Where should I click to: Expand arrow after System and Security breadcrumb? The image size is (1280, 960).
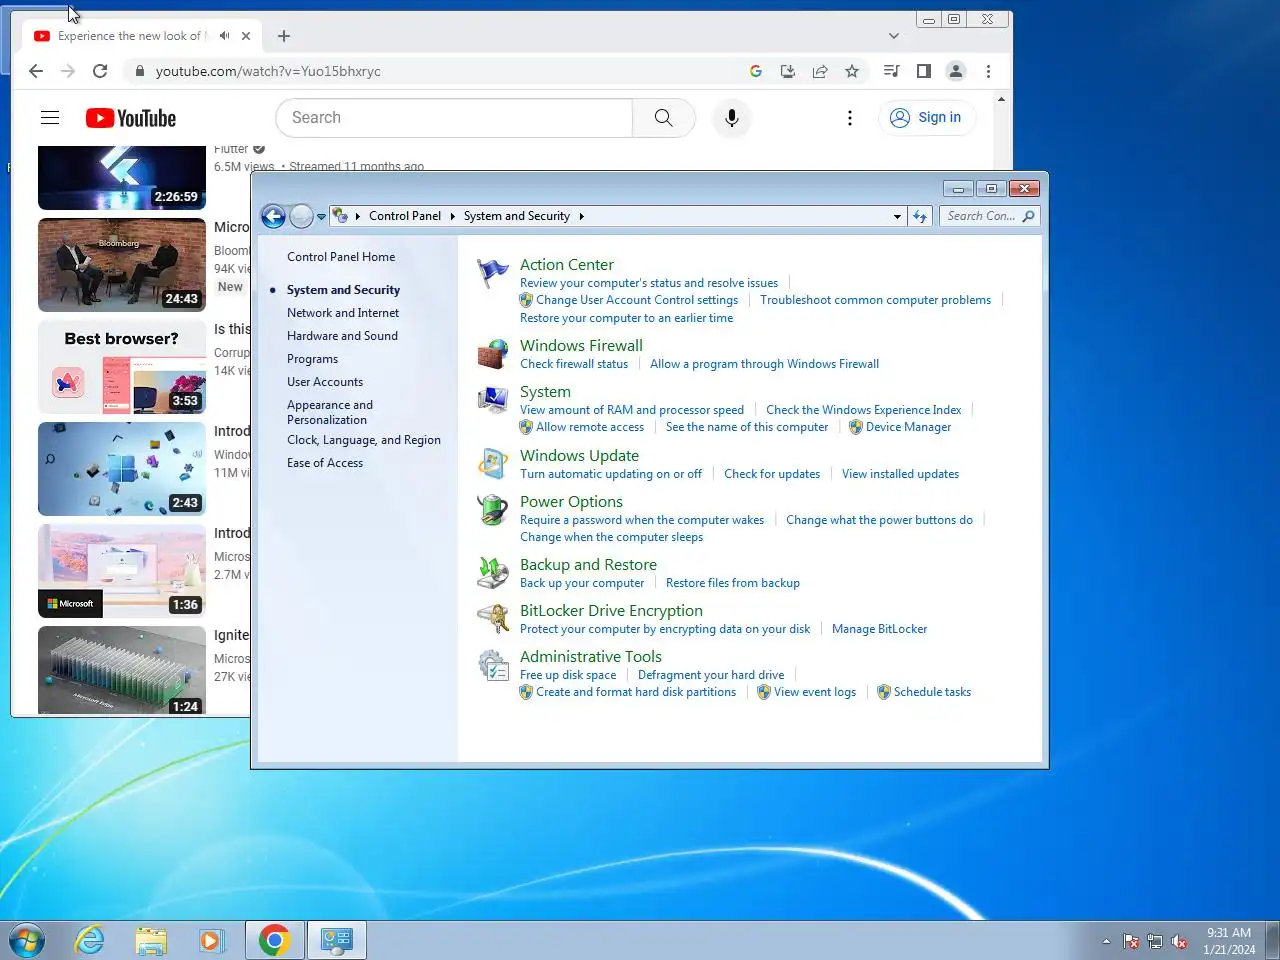coord(581,216)
